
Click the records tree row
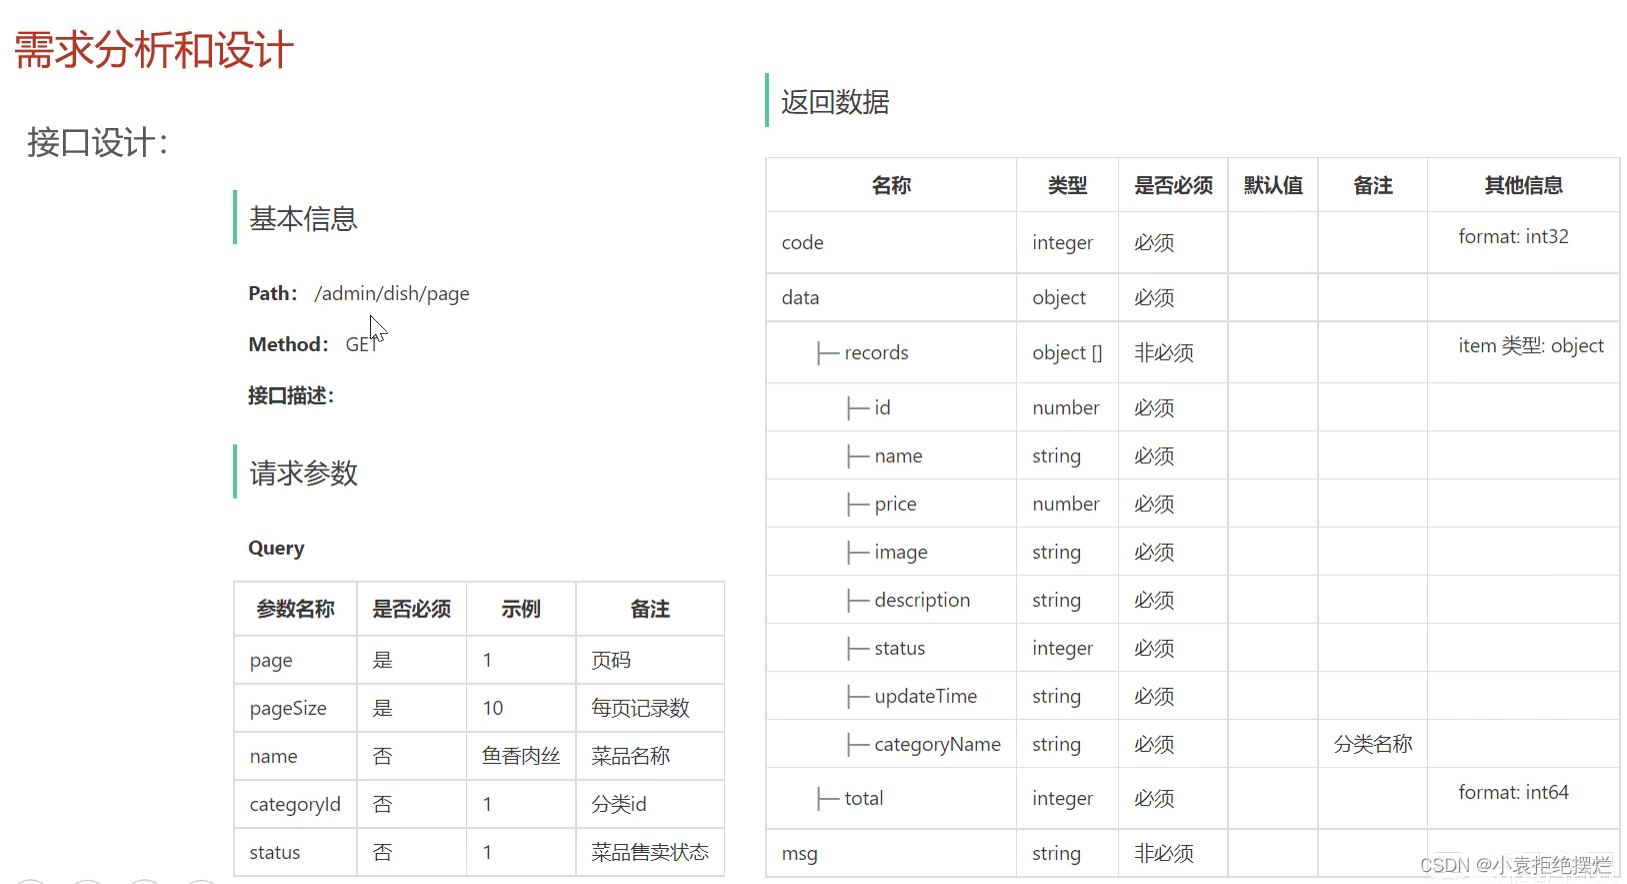863,352
